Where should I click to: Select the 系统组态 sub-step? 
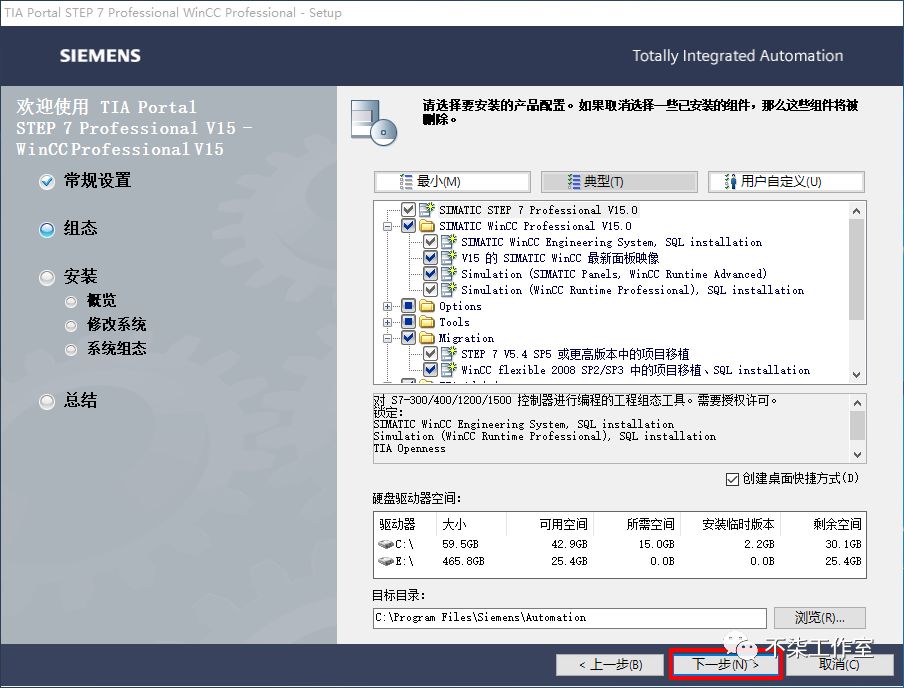[x=106, y=349]
